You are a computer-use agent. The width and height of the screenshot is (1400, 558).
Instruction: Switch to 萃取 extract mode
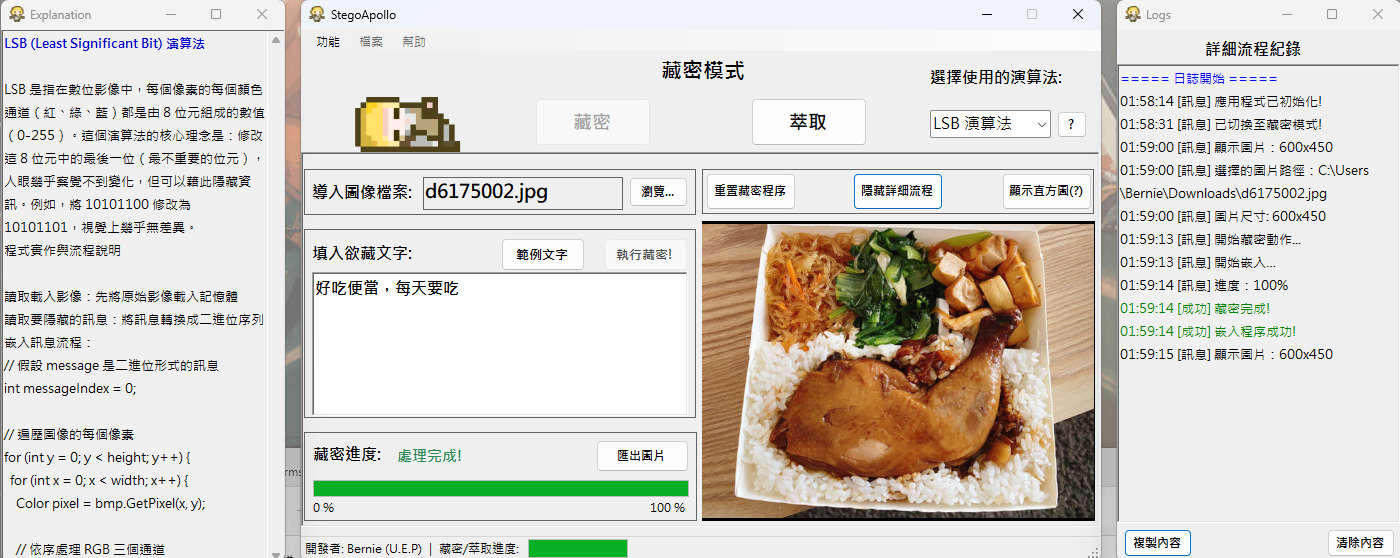(x=808, y=122)
